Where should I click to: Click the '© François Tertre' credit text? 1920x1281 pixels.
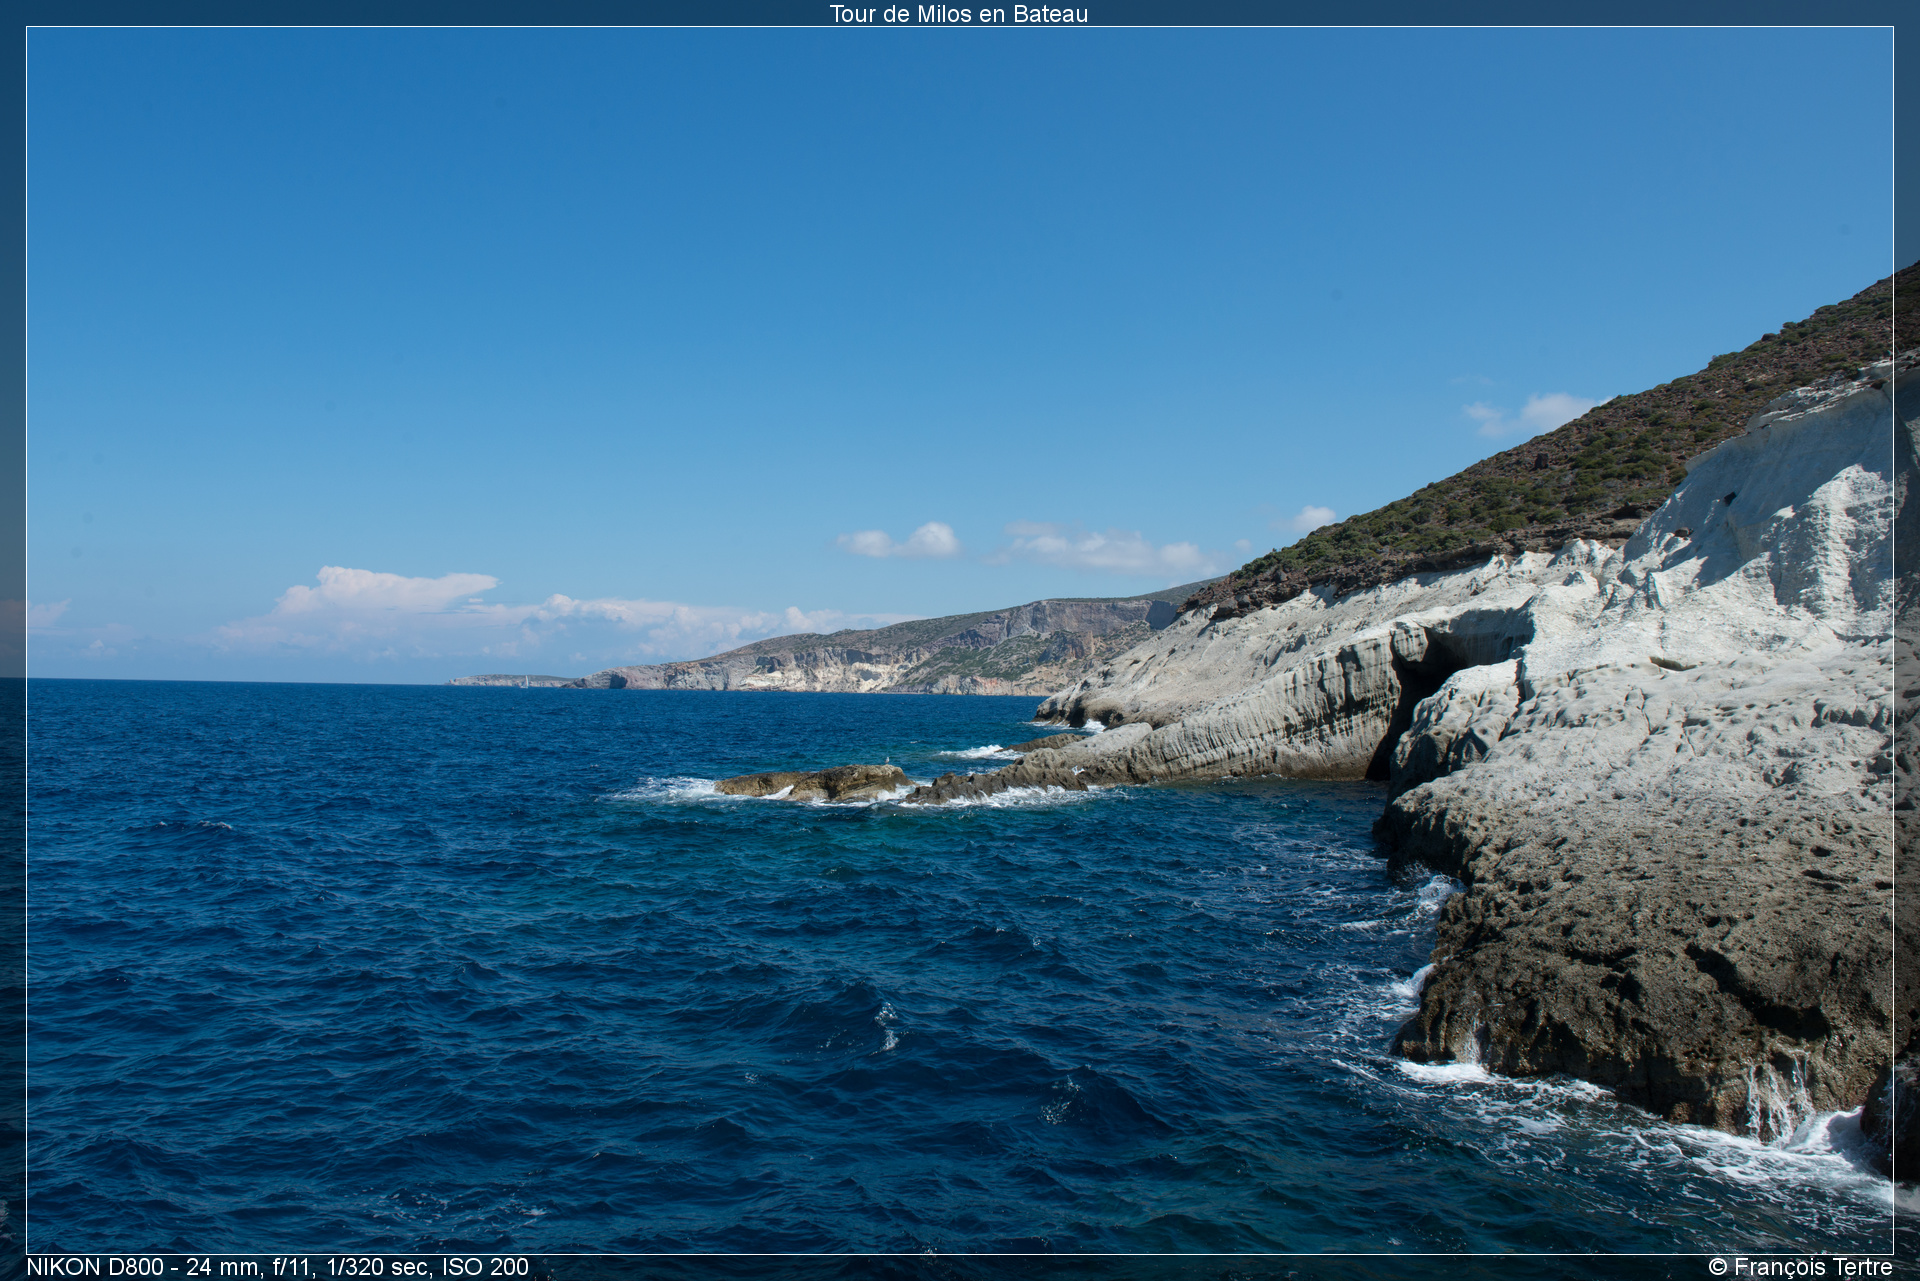1800,1267
